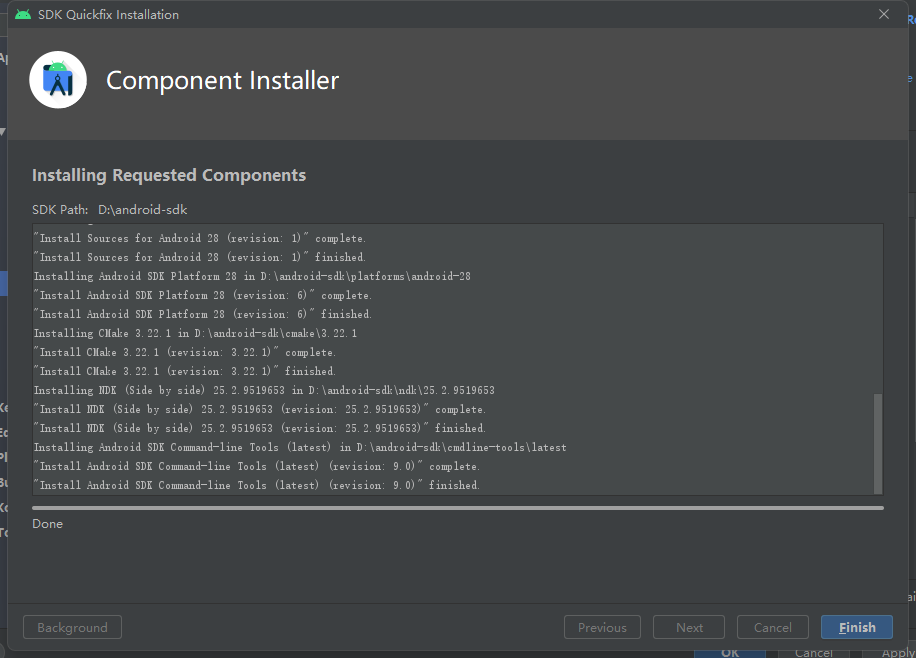The width and height of the screenshot is (916, 658).
Task: Close the SDK Quickfix Installation dialog
Action: (883, 14)
